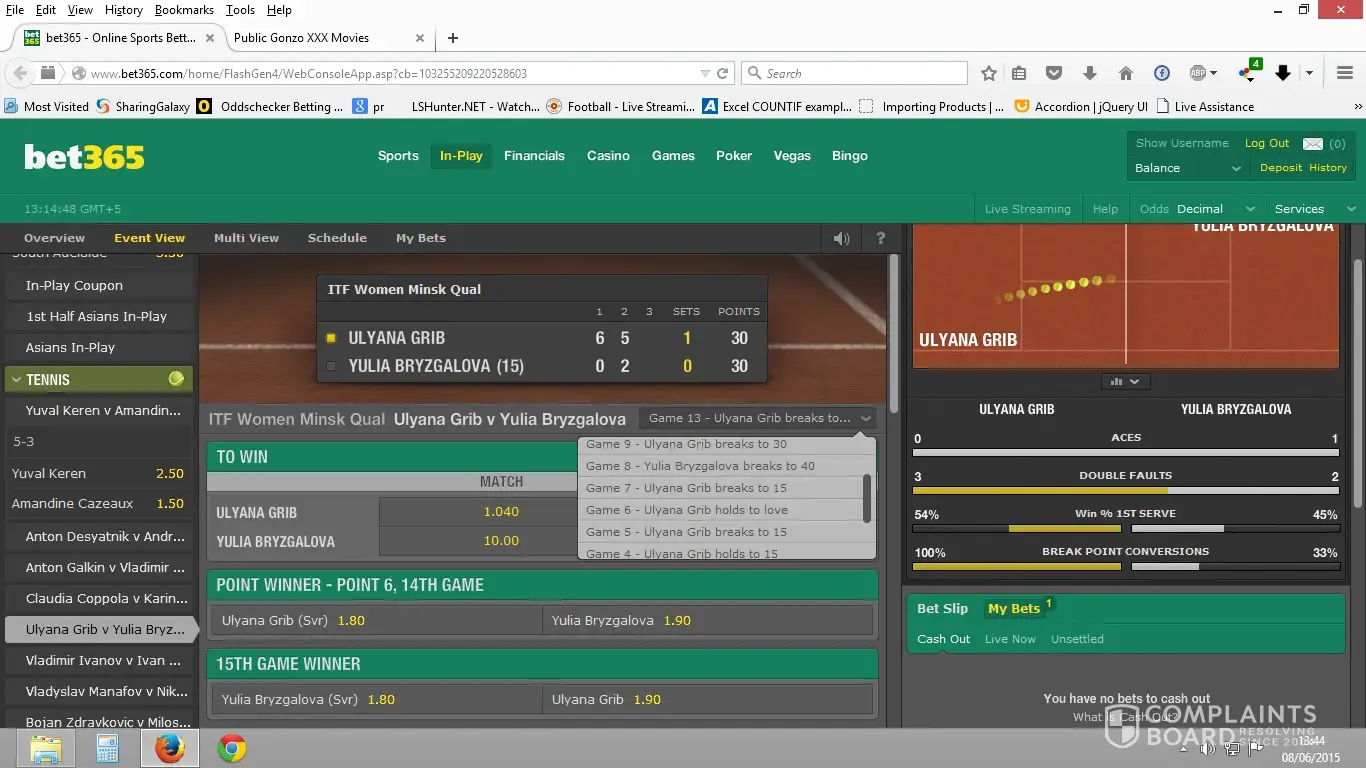This screenshot has width=1366, height=768.
Task: Click the Tennis ball icon in sidebar
Action: pyautogui.click(x=176, y=379)
